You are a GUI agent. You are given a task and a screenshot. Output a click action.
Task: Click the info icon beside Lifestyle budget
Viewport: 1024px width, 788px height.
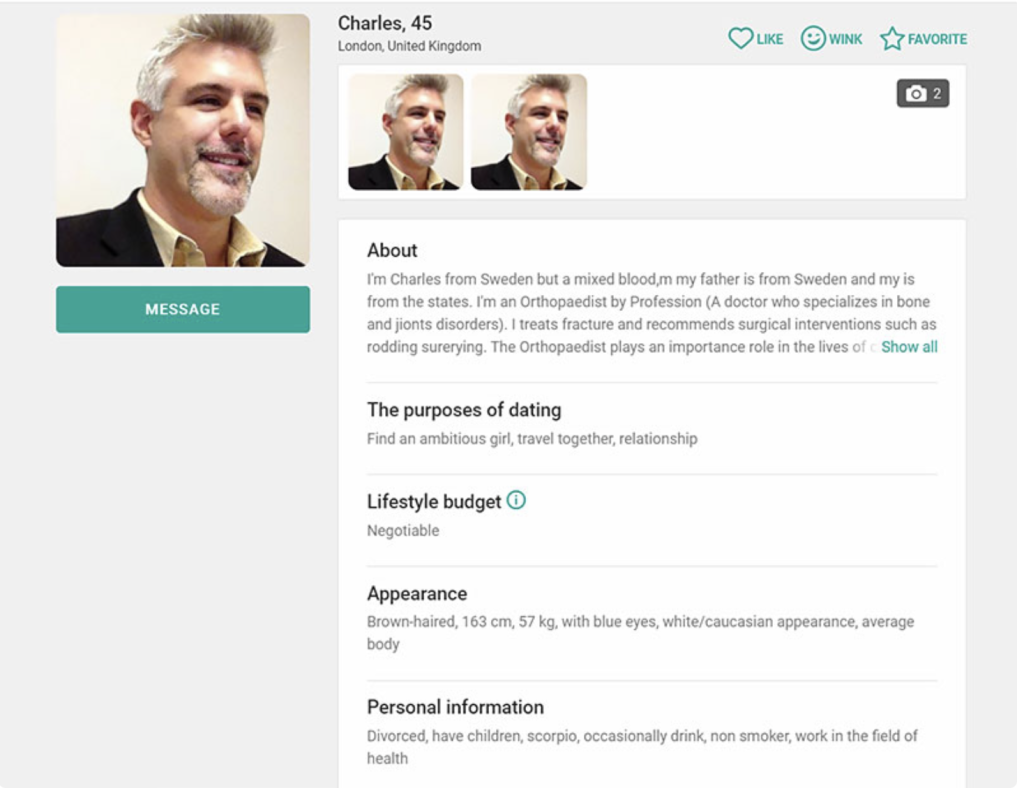pos(516,501)
